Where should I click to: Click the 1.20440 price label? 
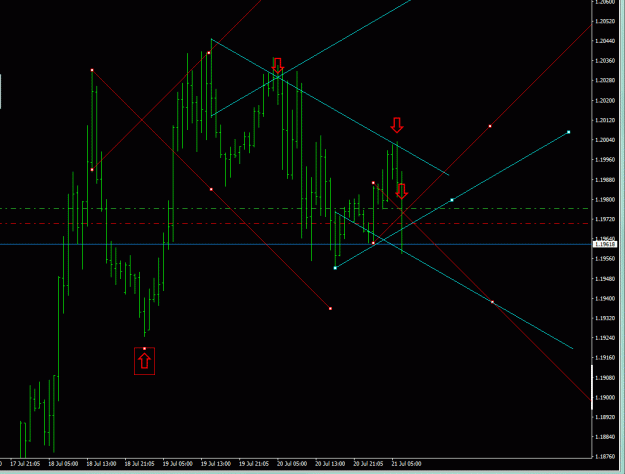click(x=605, y=41)
